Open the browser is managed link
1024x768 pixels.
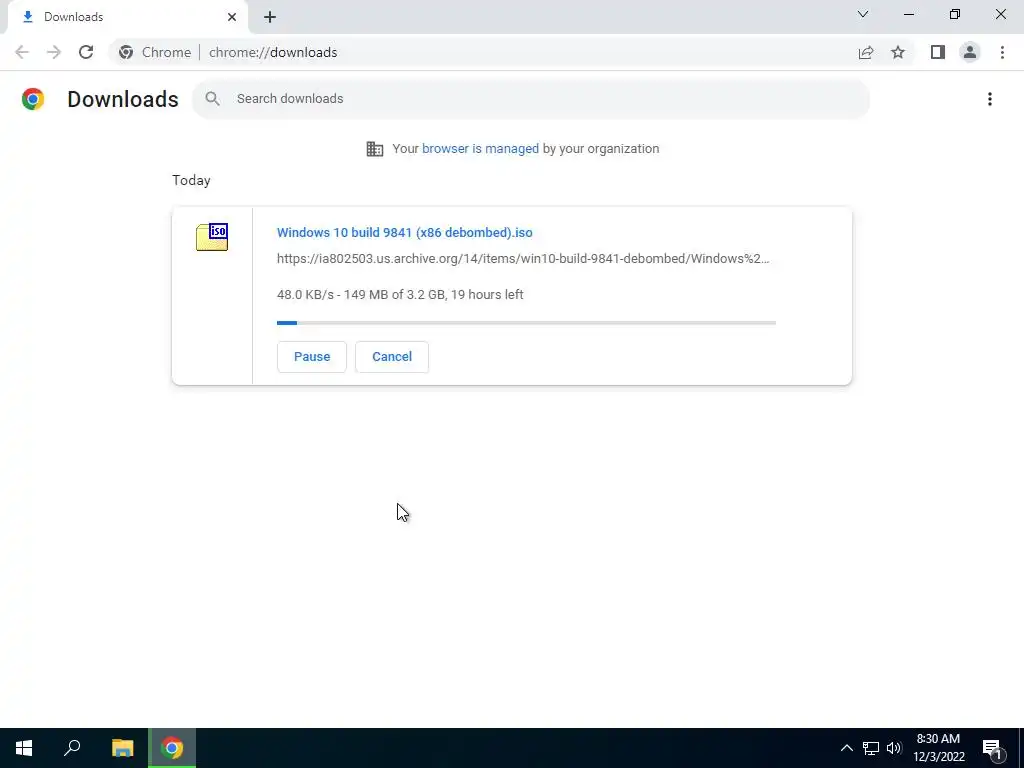480,149
